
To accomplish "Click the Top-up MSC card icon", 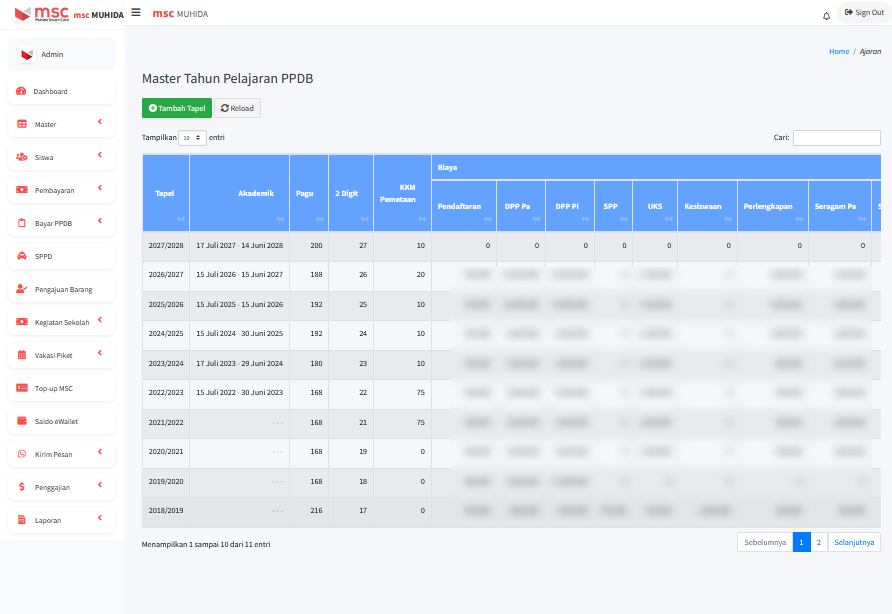I will [21, 388].
